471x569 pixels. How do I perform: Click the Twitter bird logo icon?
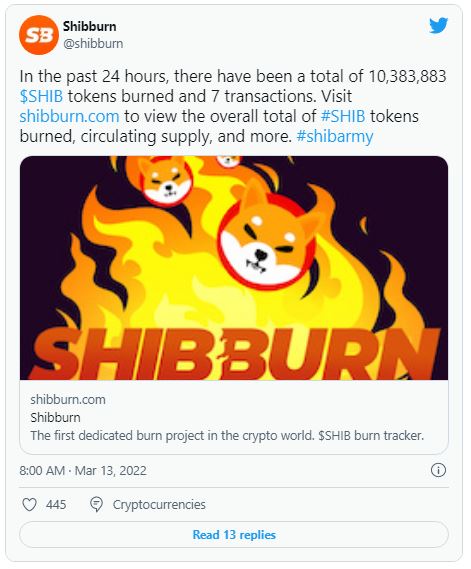pos(438,25)
